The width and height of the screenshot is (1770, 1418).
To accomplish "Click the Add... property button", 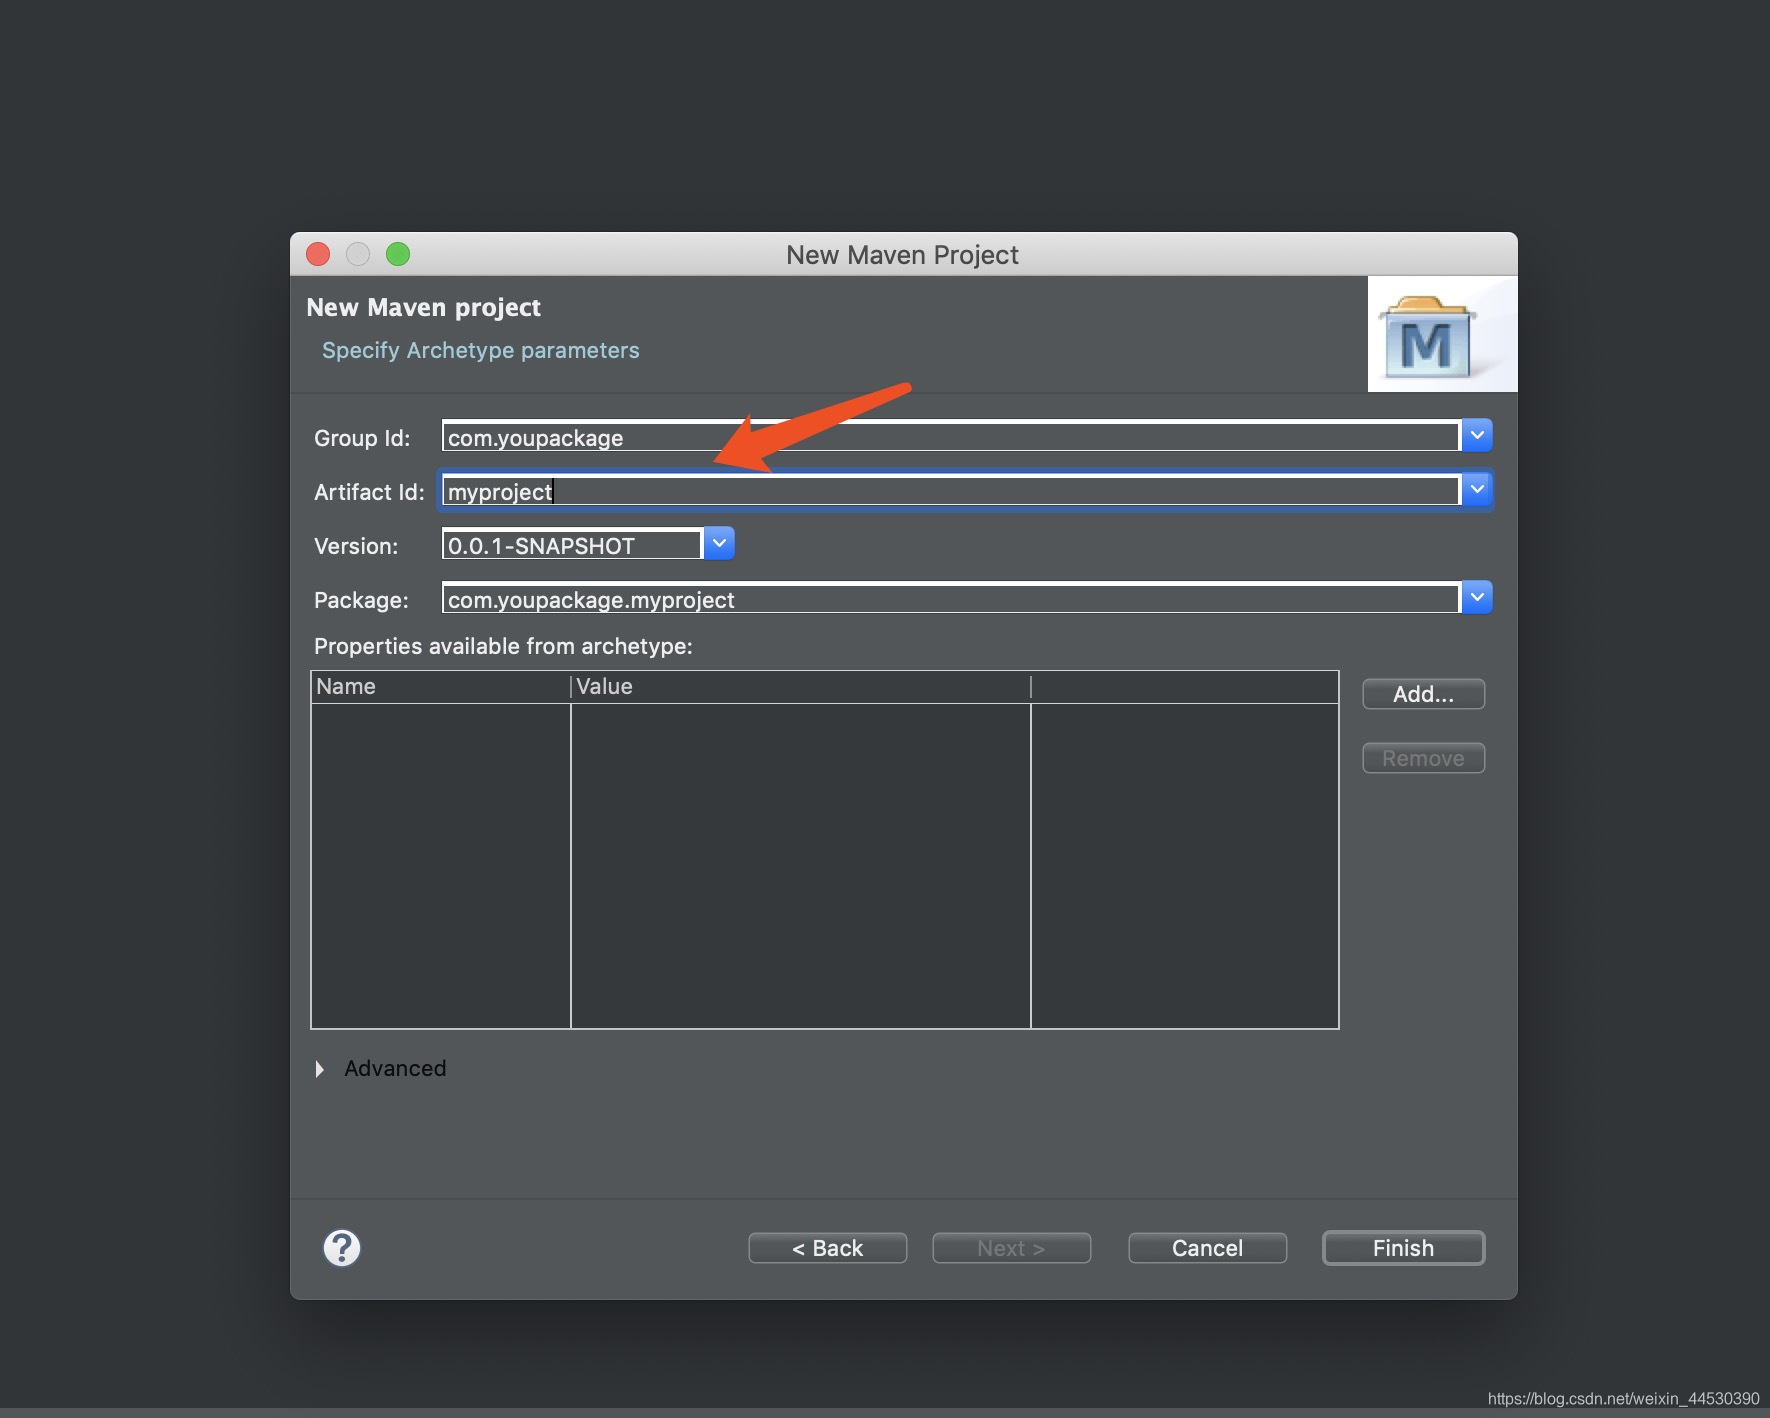I will [1423, 694].
